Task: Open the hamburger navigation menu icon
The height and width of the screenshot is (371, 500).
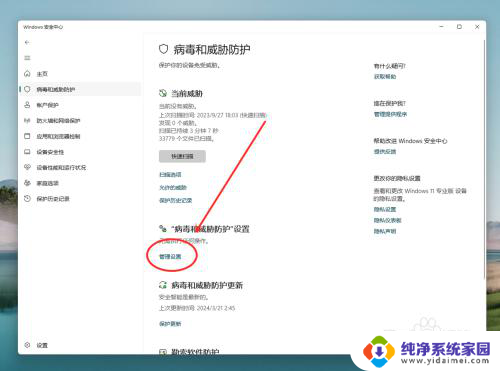Action: (x=27, y=58)
